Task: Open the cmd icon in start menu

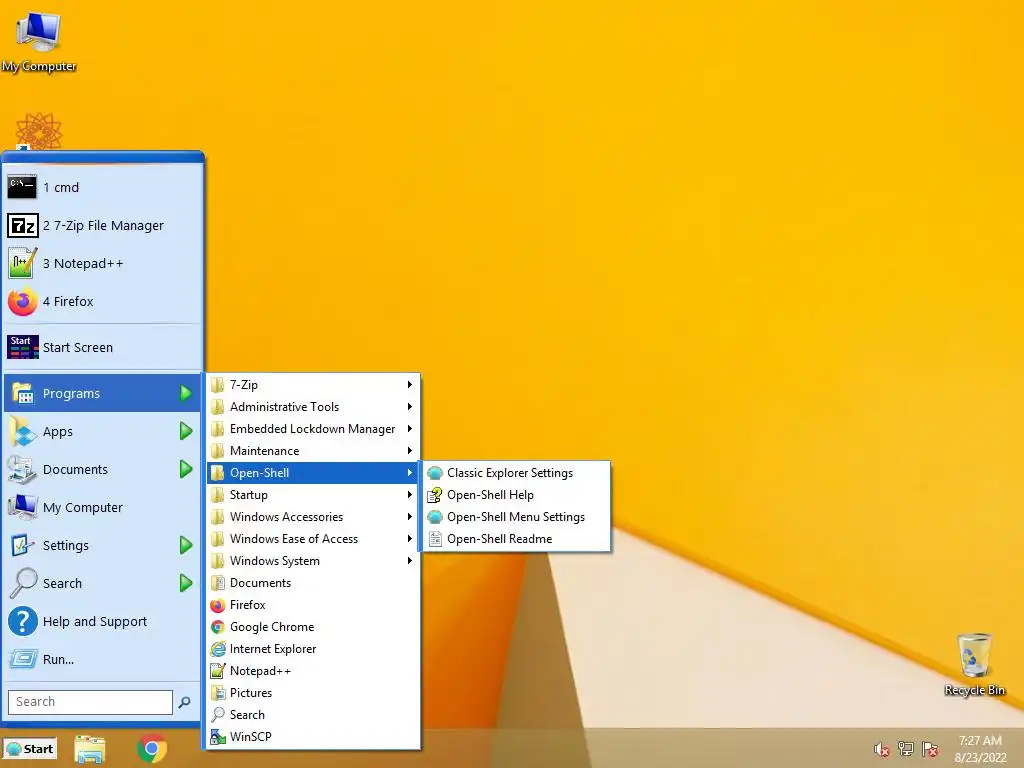Action: [22, 187]
